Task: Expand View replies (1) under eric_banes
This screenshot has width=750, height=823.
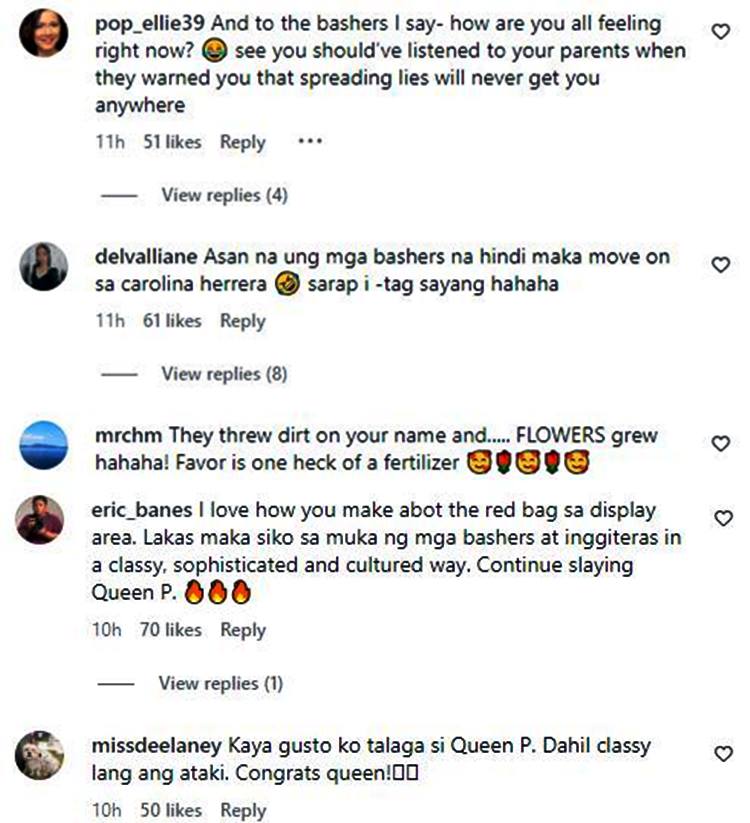Action: click(x=220, y=684)
